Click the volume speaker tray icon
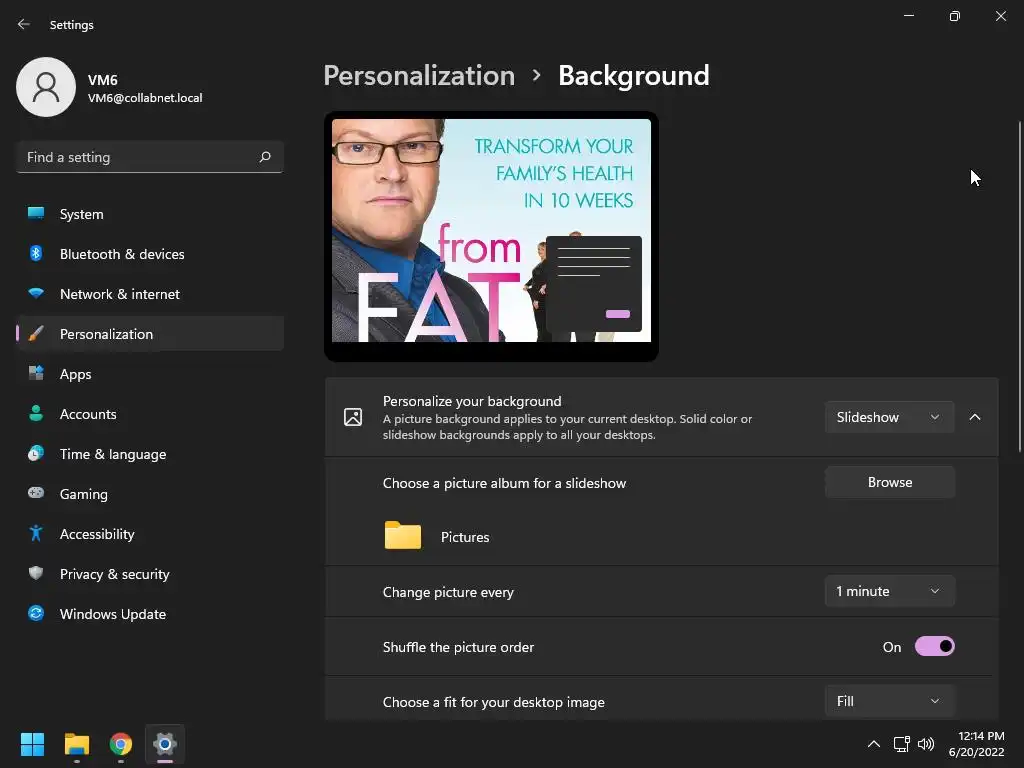This screenshot has width=1024, height=768. click(x=925, y=744)
